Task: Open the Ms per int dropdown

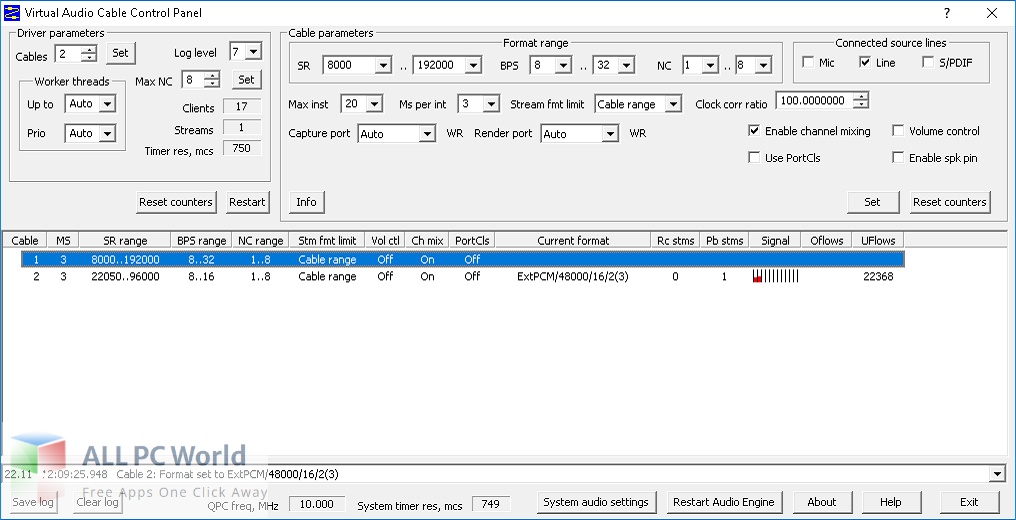Action: pyautogui.click(x=491, y=104)
